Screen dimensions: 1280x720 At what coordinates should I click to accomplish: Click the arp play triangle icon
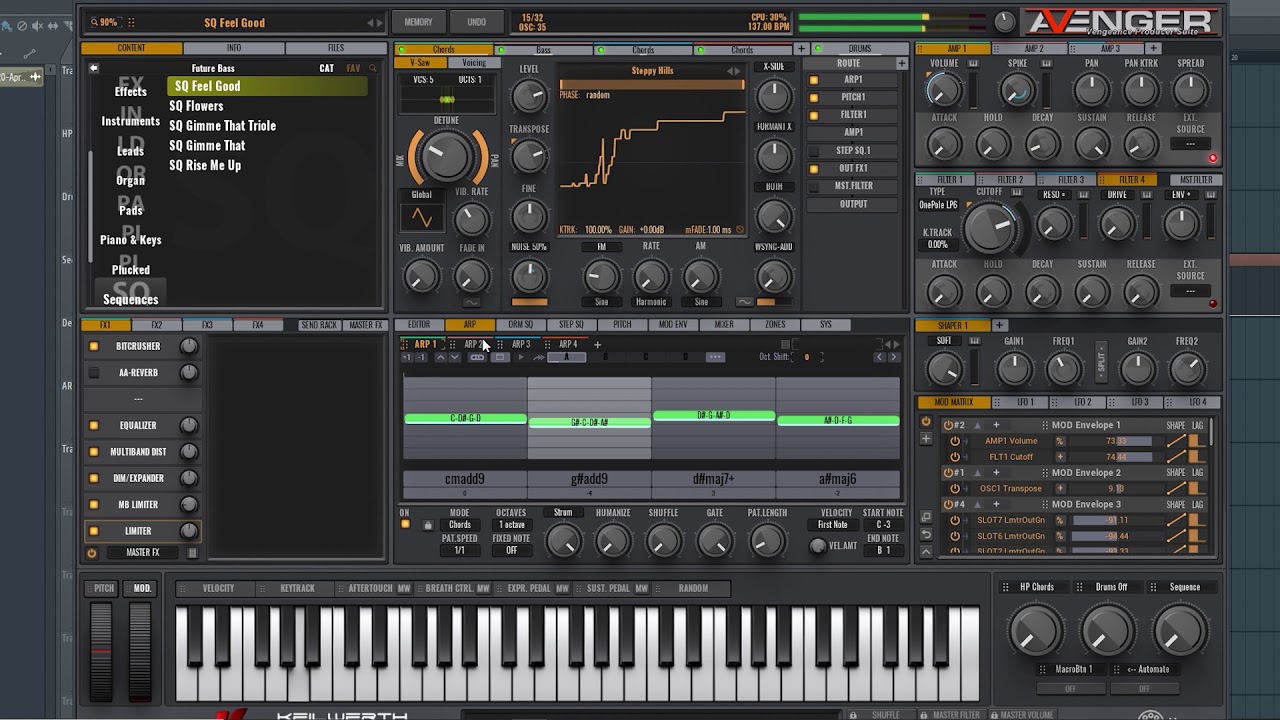coord(521,357)
